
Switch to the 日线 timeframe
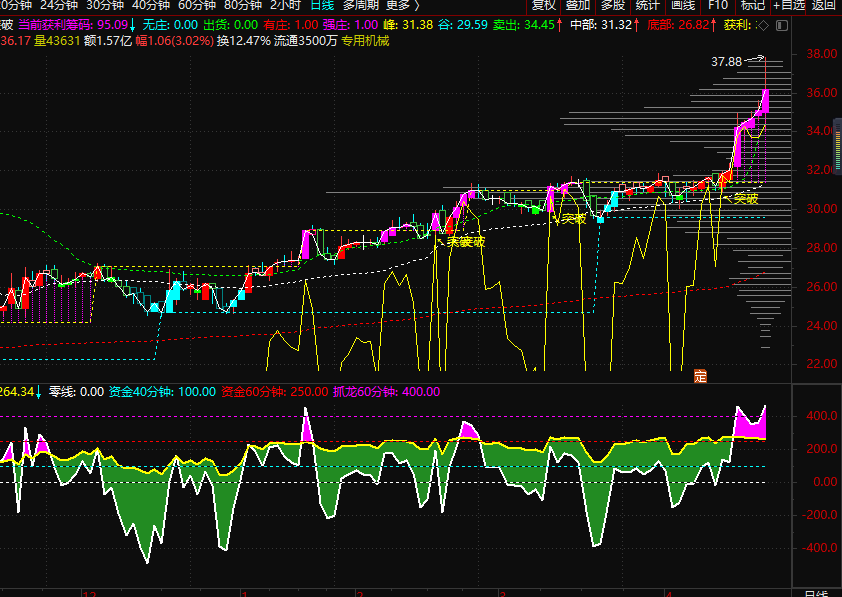(322, 5)
